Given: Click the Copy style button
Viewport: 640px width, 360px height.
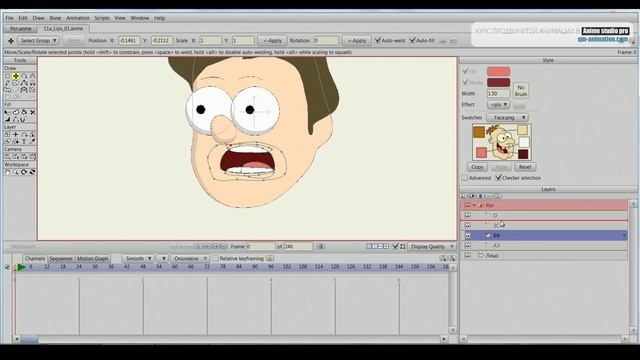Looking at the screenshot, I should click(x=477, y=167).
